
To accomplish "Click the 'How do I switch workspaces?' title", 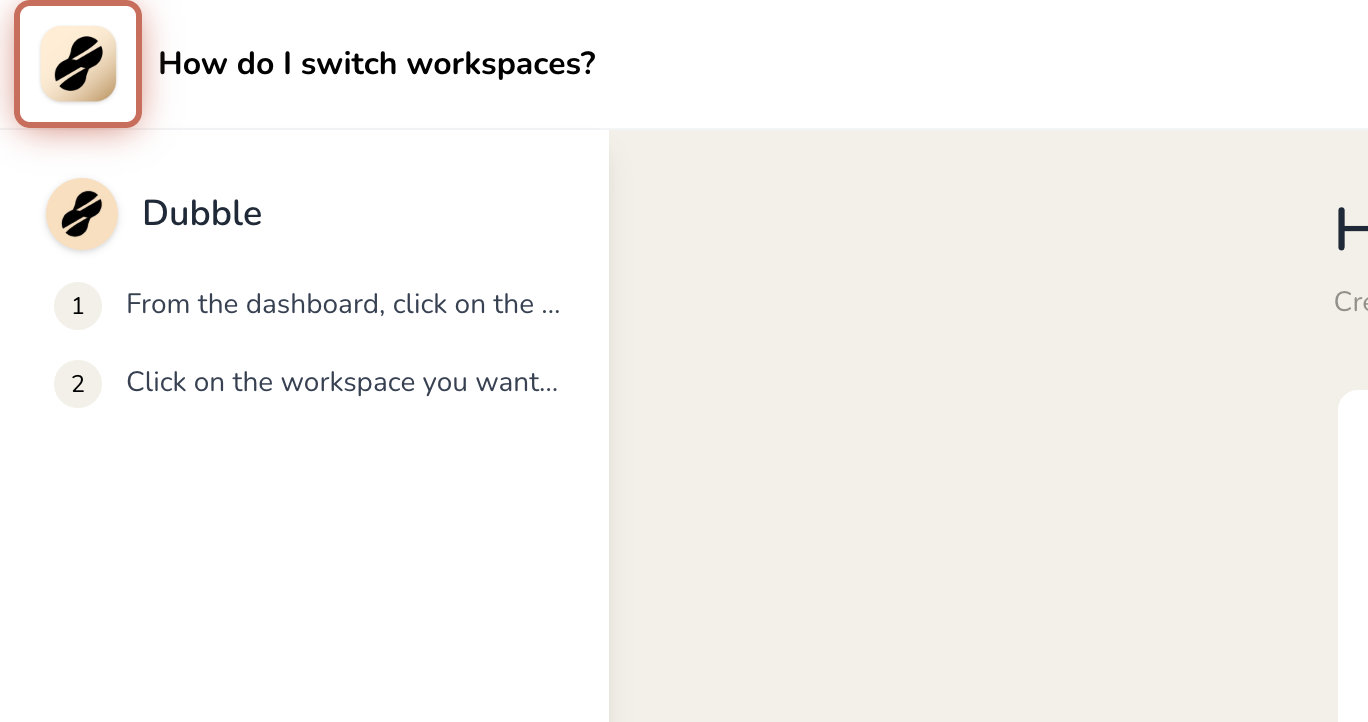I will 376,64.
